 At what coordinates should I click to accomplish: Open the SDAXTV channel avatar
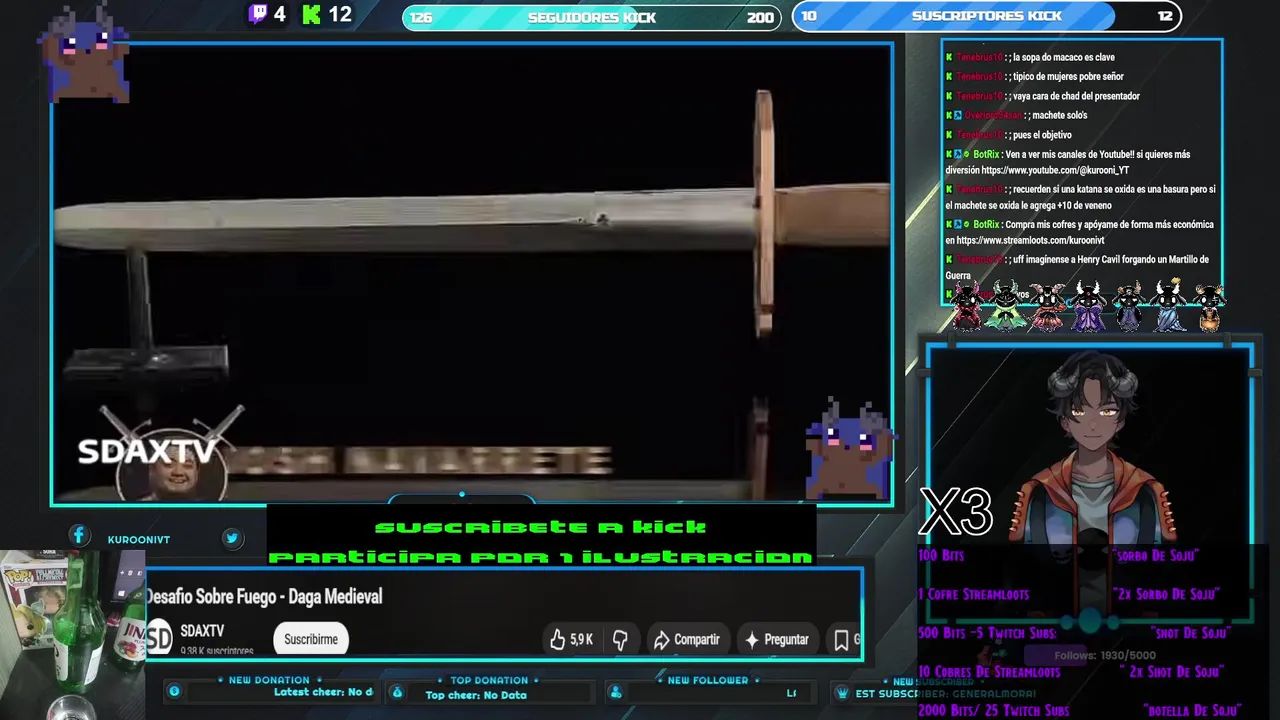(x=159, y=638)
